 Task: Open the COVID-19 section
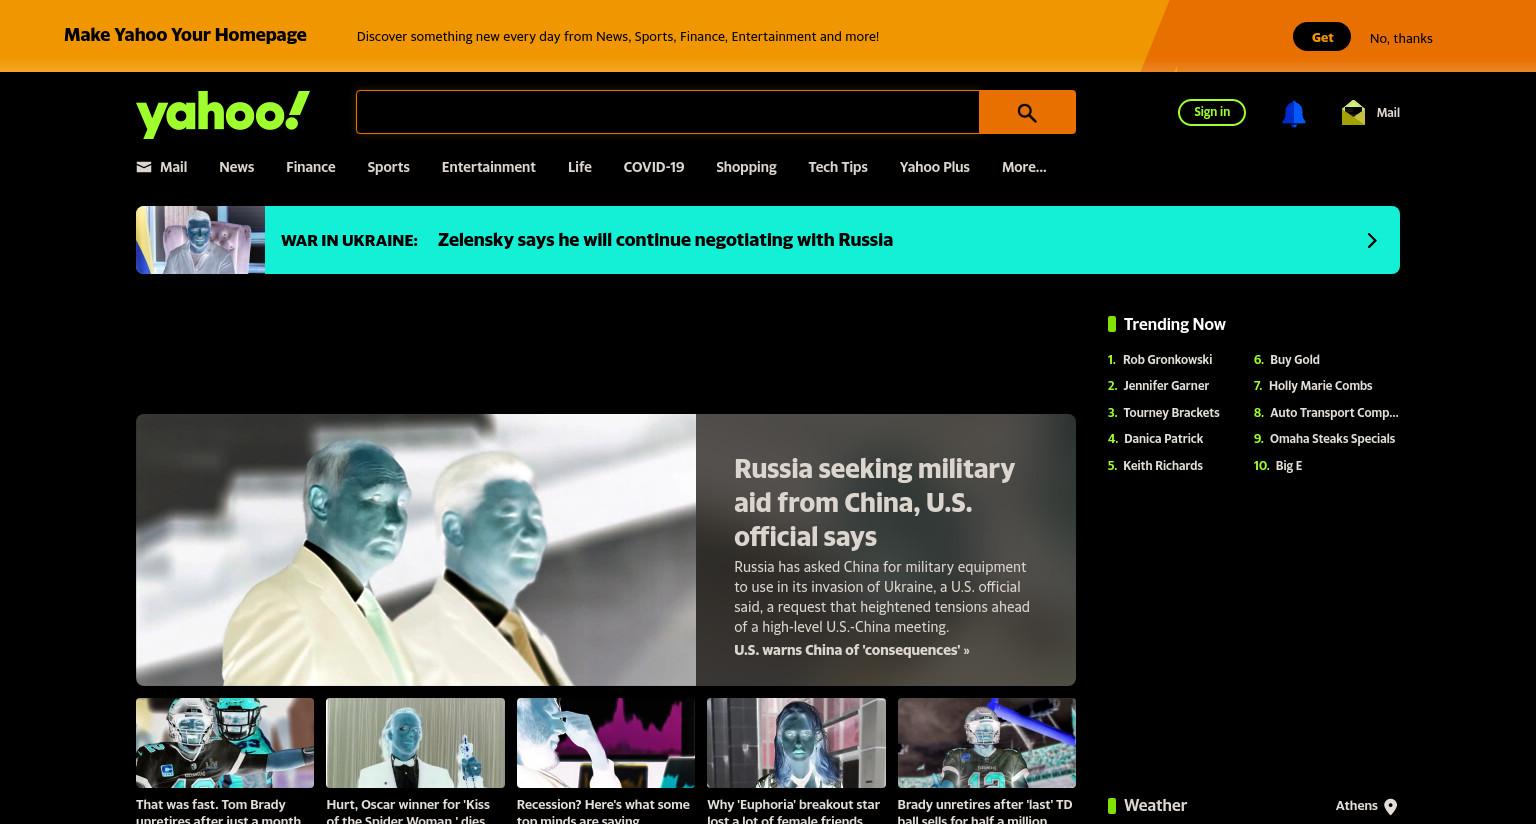tap(654, 167)
